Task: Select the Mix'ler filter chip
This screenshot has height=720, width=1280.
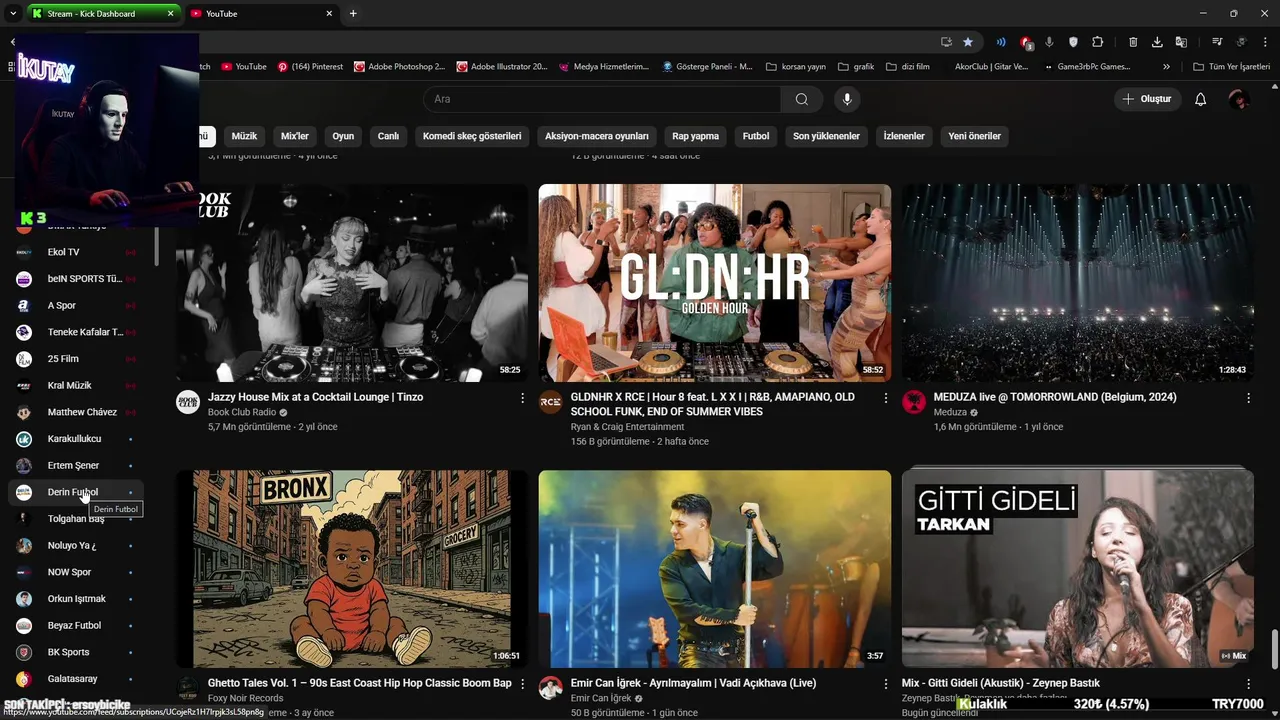Action: tap(295, 136)
